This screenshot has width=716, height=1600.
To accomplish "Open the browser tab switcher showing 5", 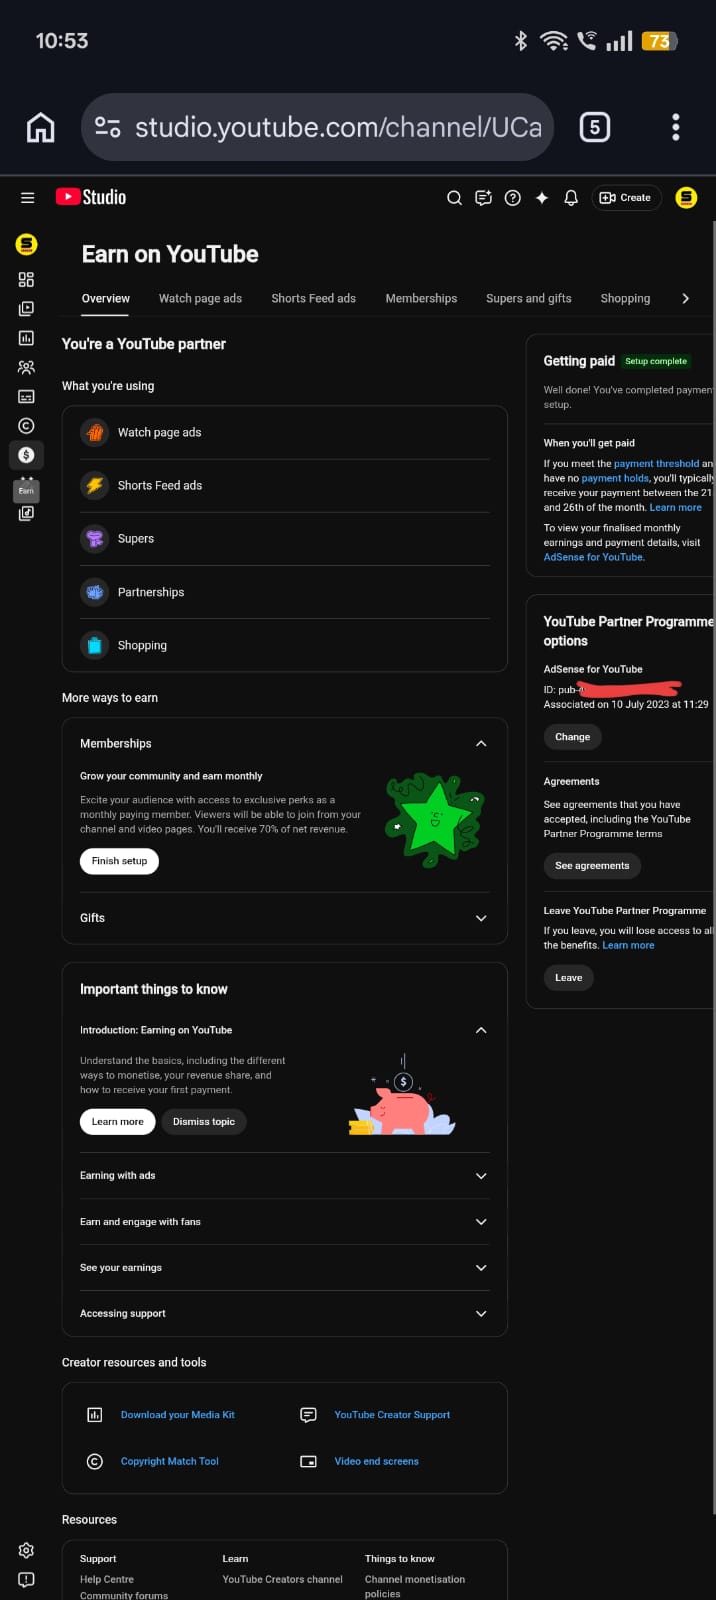I will pyautogui.click(x=595, y=127).
